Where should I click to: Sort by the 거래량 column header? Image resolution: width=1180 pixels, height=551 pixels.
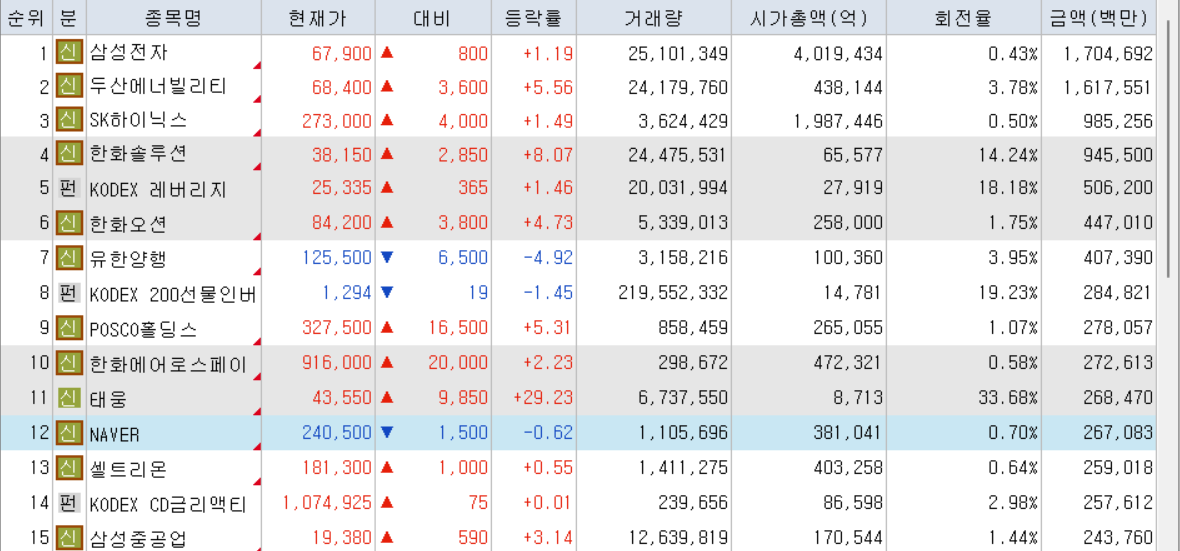click(653, 18)
